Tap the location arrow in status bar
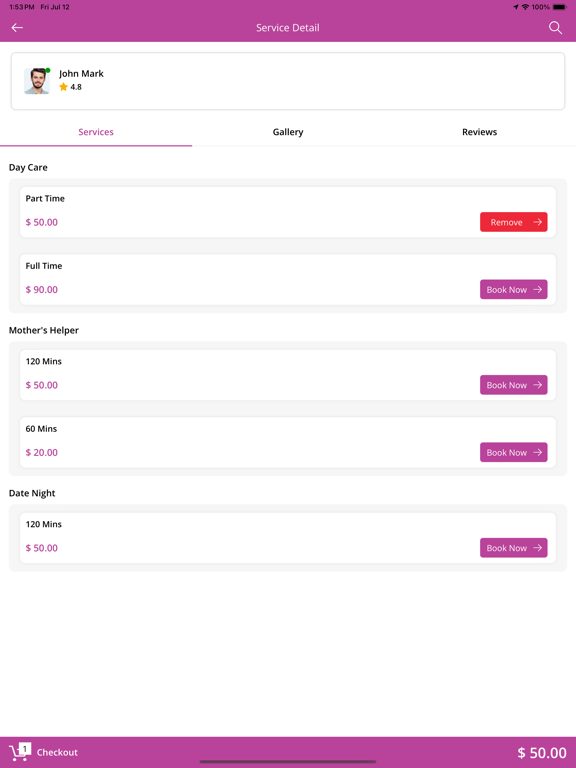This screenshot has width=576, height=768. (516, 7)
